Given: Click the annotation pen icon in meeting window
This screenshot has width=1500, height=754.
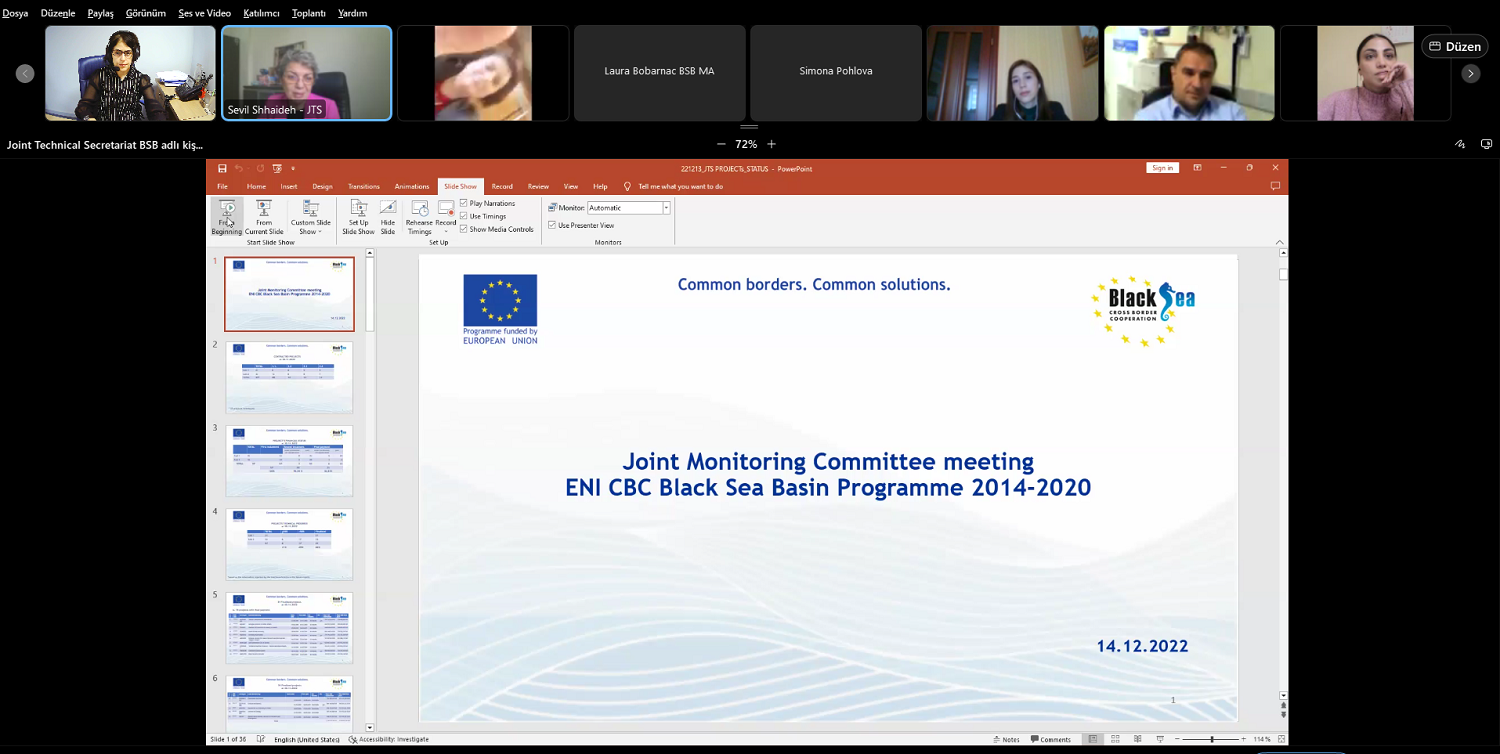Looking at the screenshot, I should pyautogui.click(x=1460, y=145).
